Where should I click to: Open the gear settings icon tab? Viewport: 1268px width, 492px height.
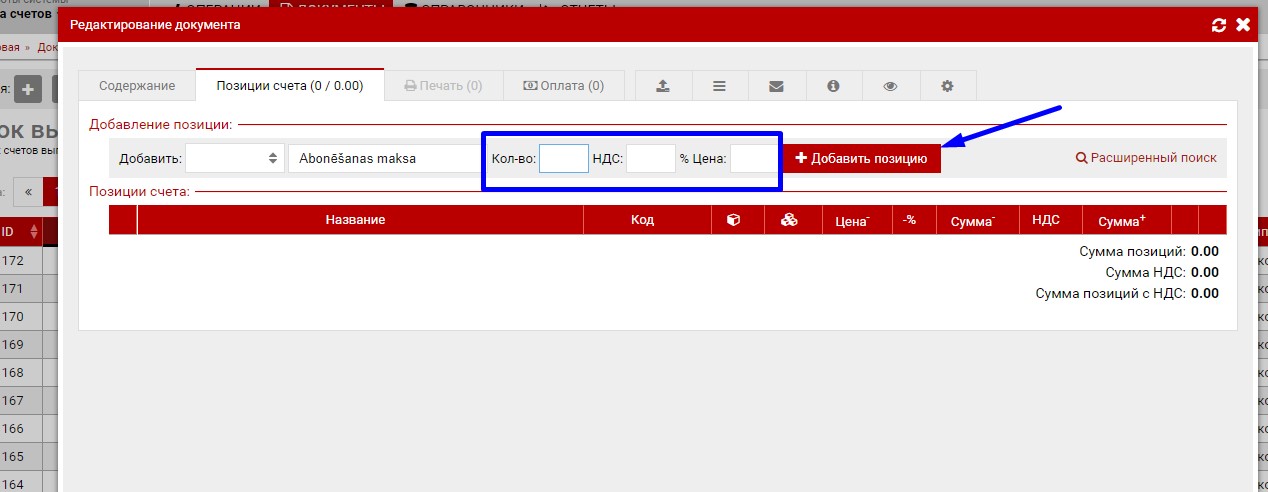(x=947, y=86)
